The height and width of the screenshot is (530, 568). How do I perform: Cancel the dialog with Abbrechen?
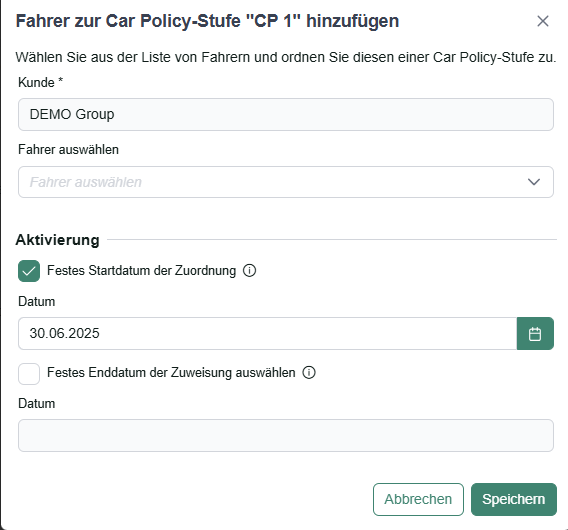tap(418, 499)
